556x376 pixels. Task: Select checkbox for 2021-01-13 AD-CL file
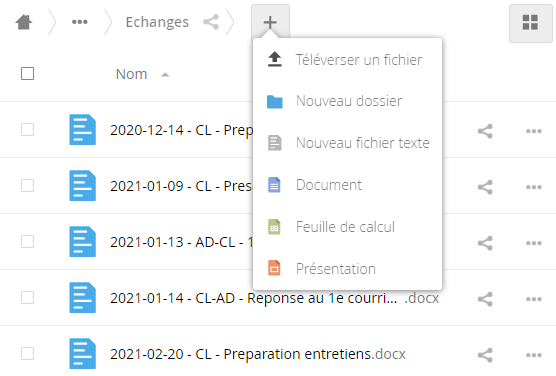[x=27, y=242]
